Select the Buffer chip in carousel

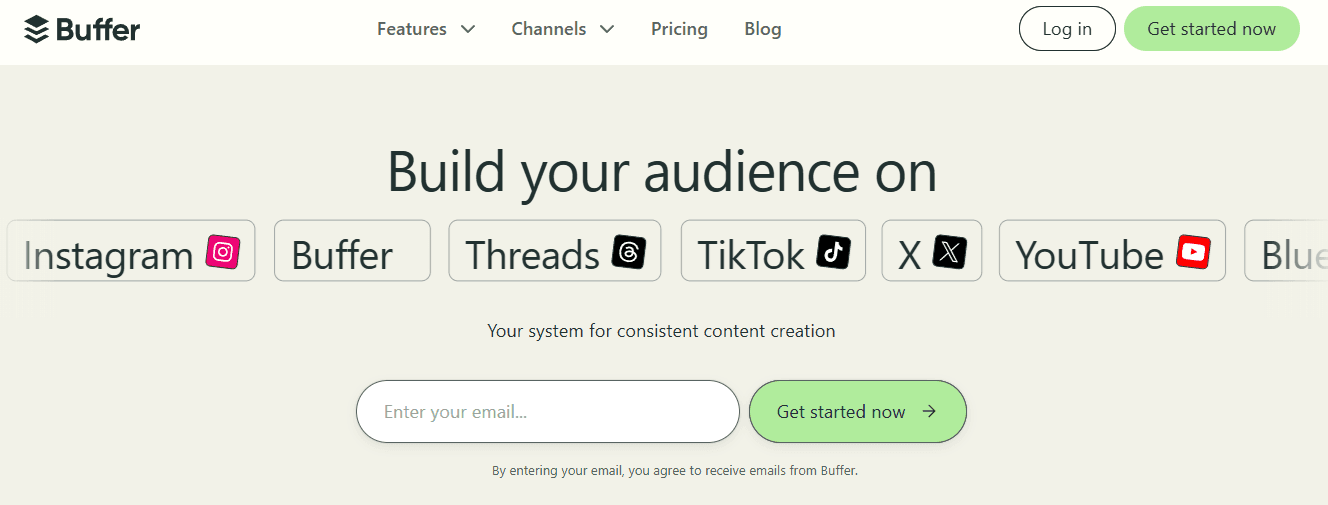(x=352, y=251)
